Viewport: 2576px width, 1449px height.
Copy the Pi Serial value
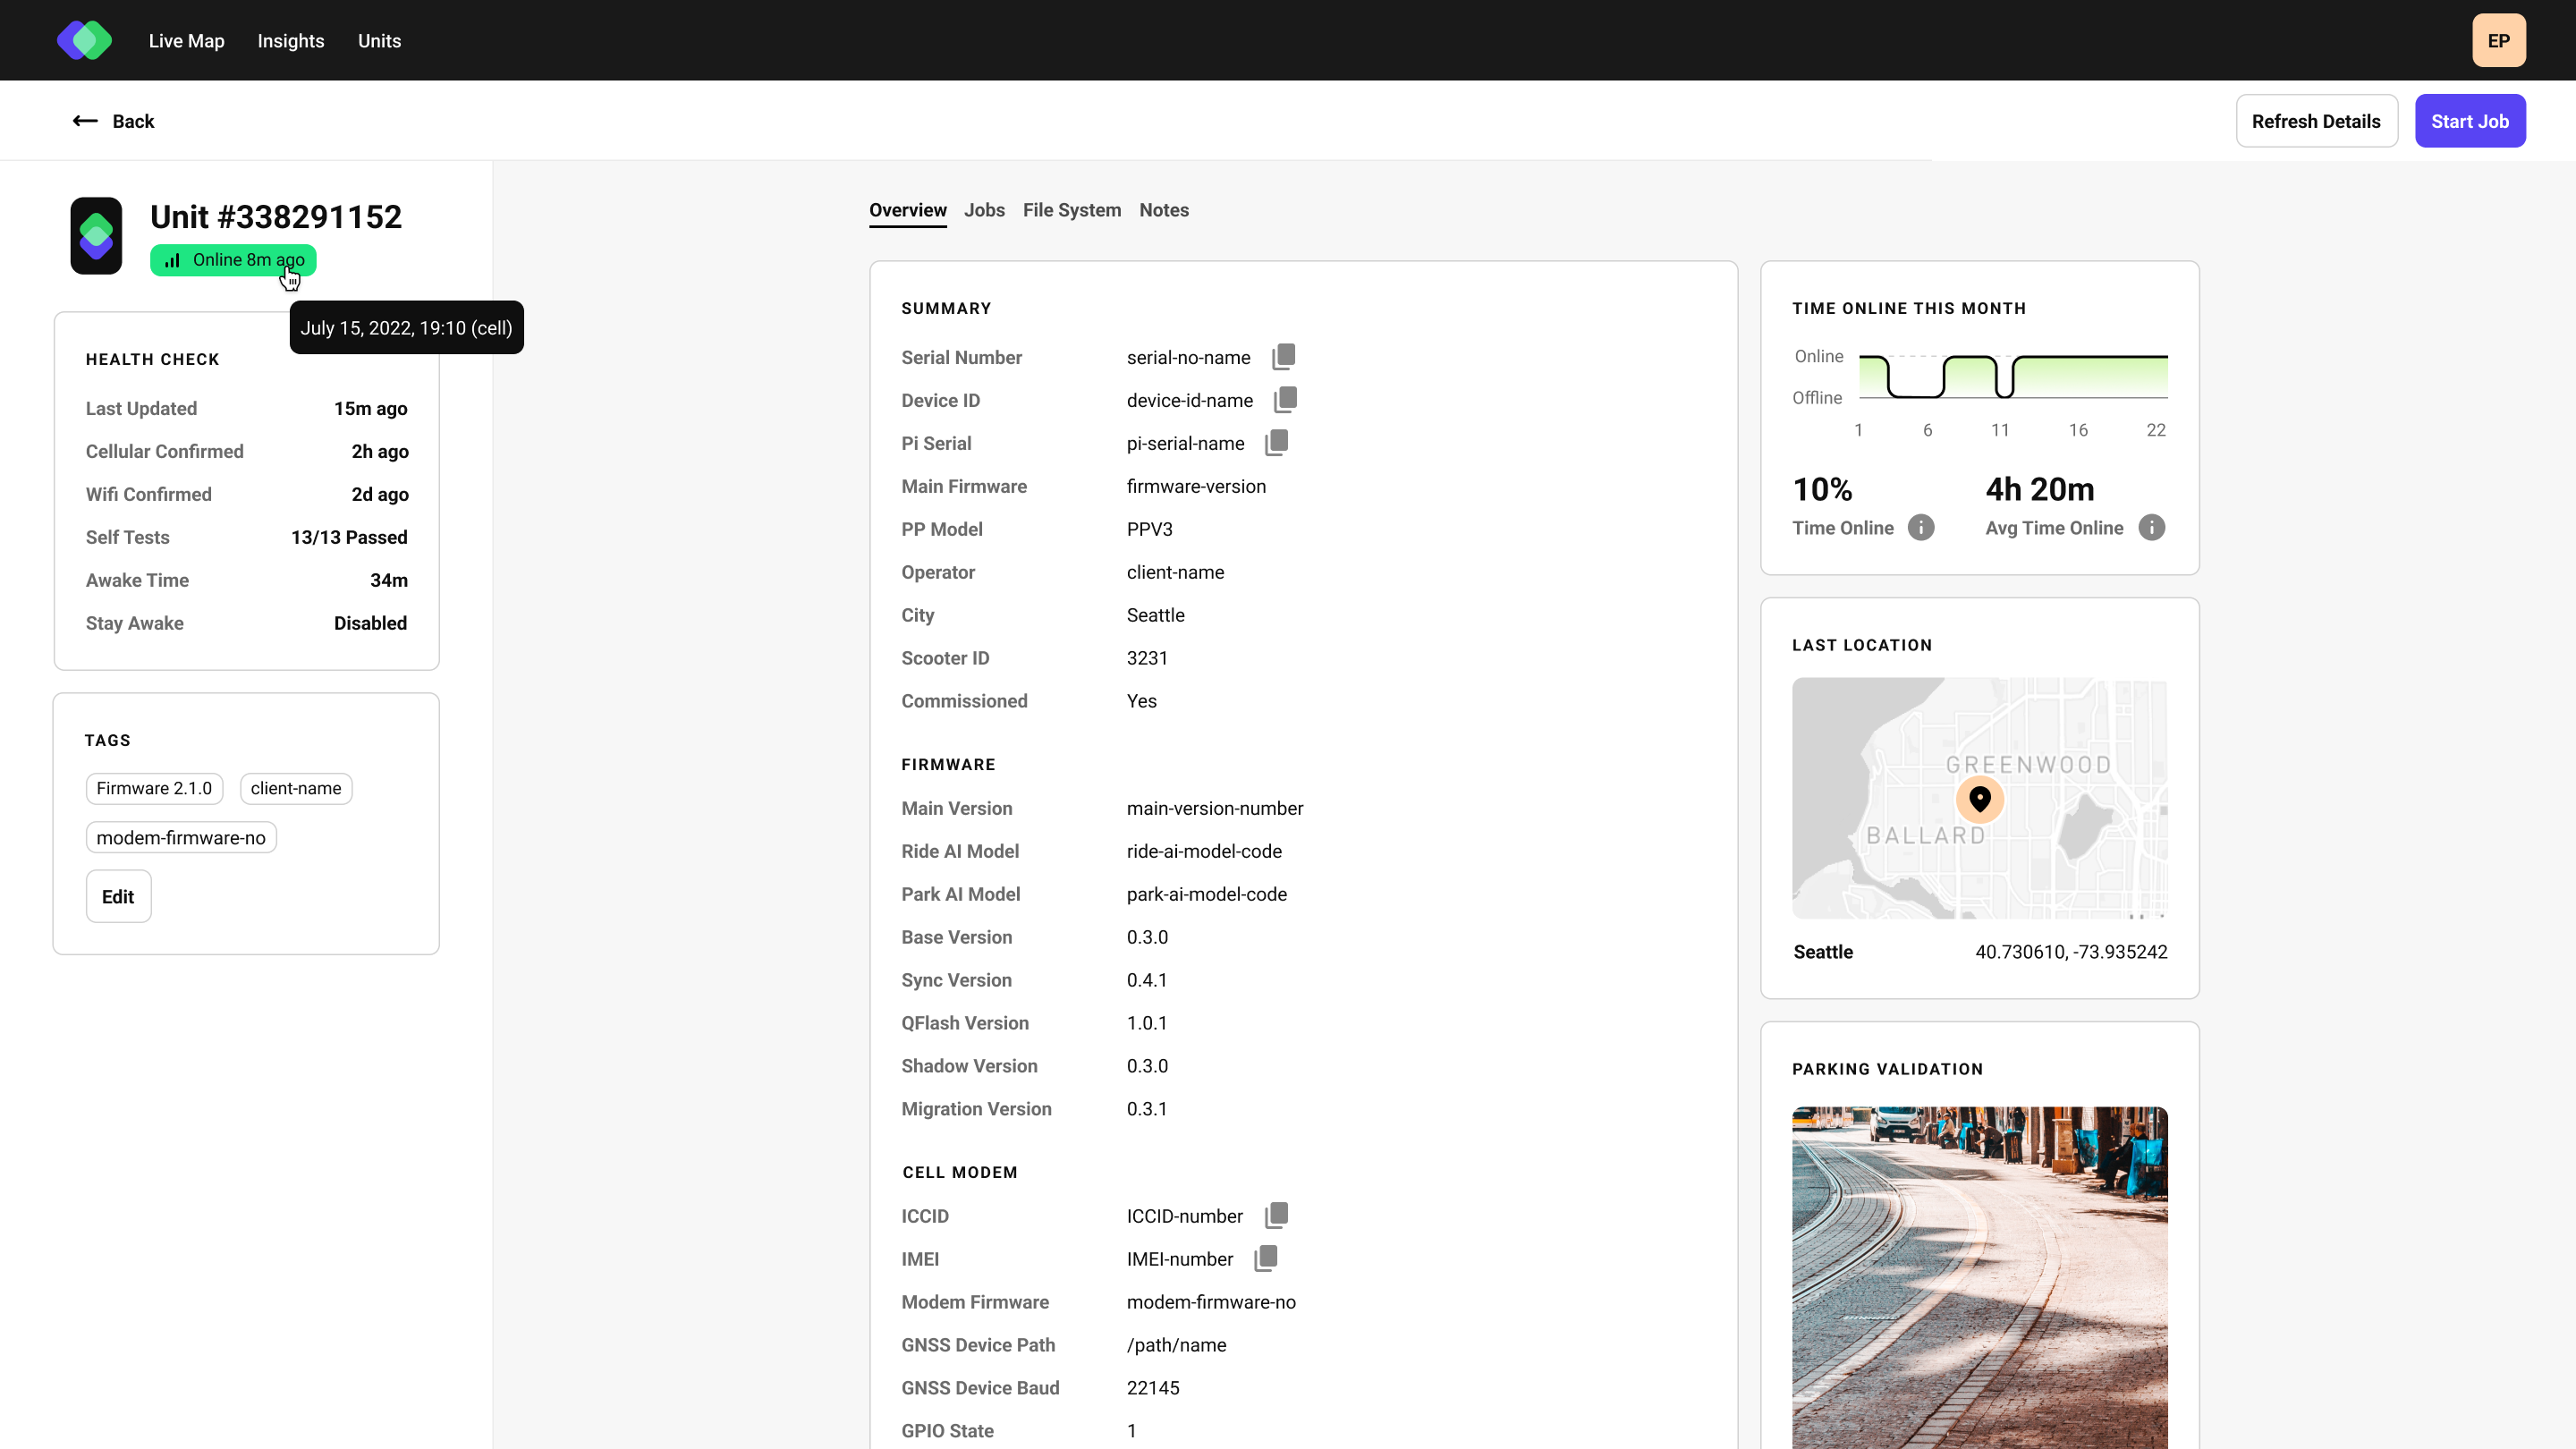click(1277, 442)
